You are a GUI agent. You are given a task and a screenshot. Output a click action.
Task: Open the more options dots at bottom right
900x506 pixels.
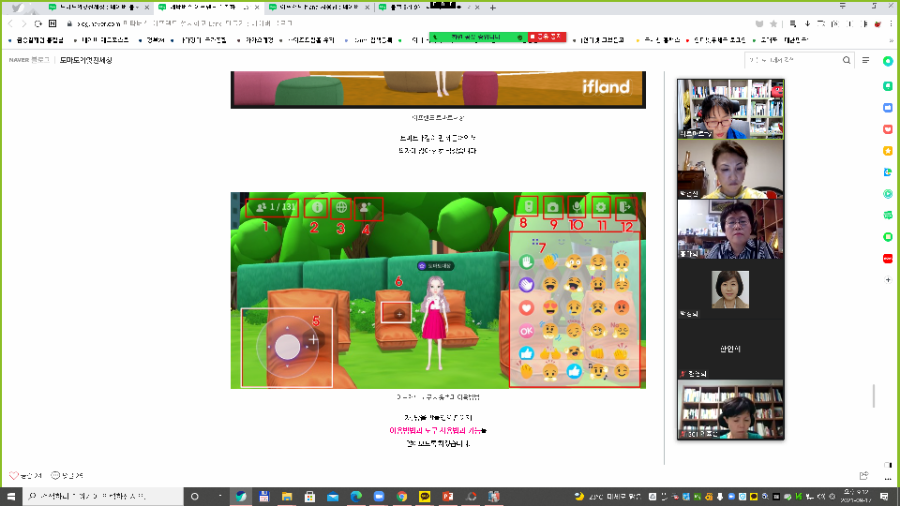point(888,478)
